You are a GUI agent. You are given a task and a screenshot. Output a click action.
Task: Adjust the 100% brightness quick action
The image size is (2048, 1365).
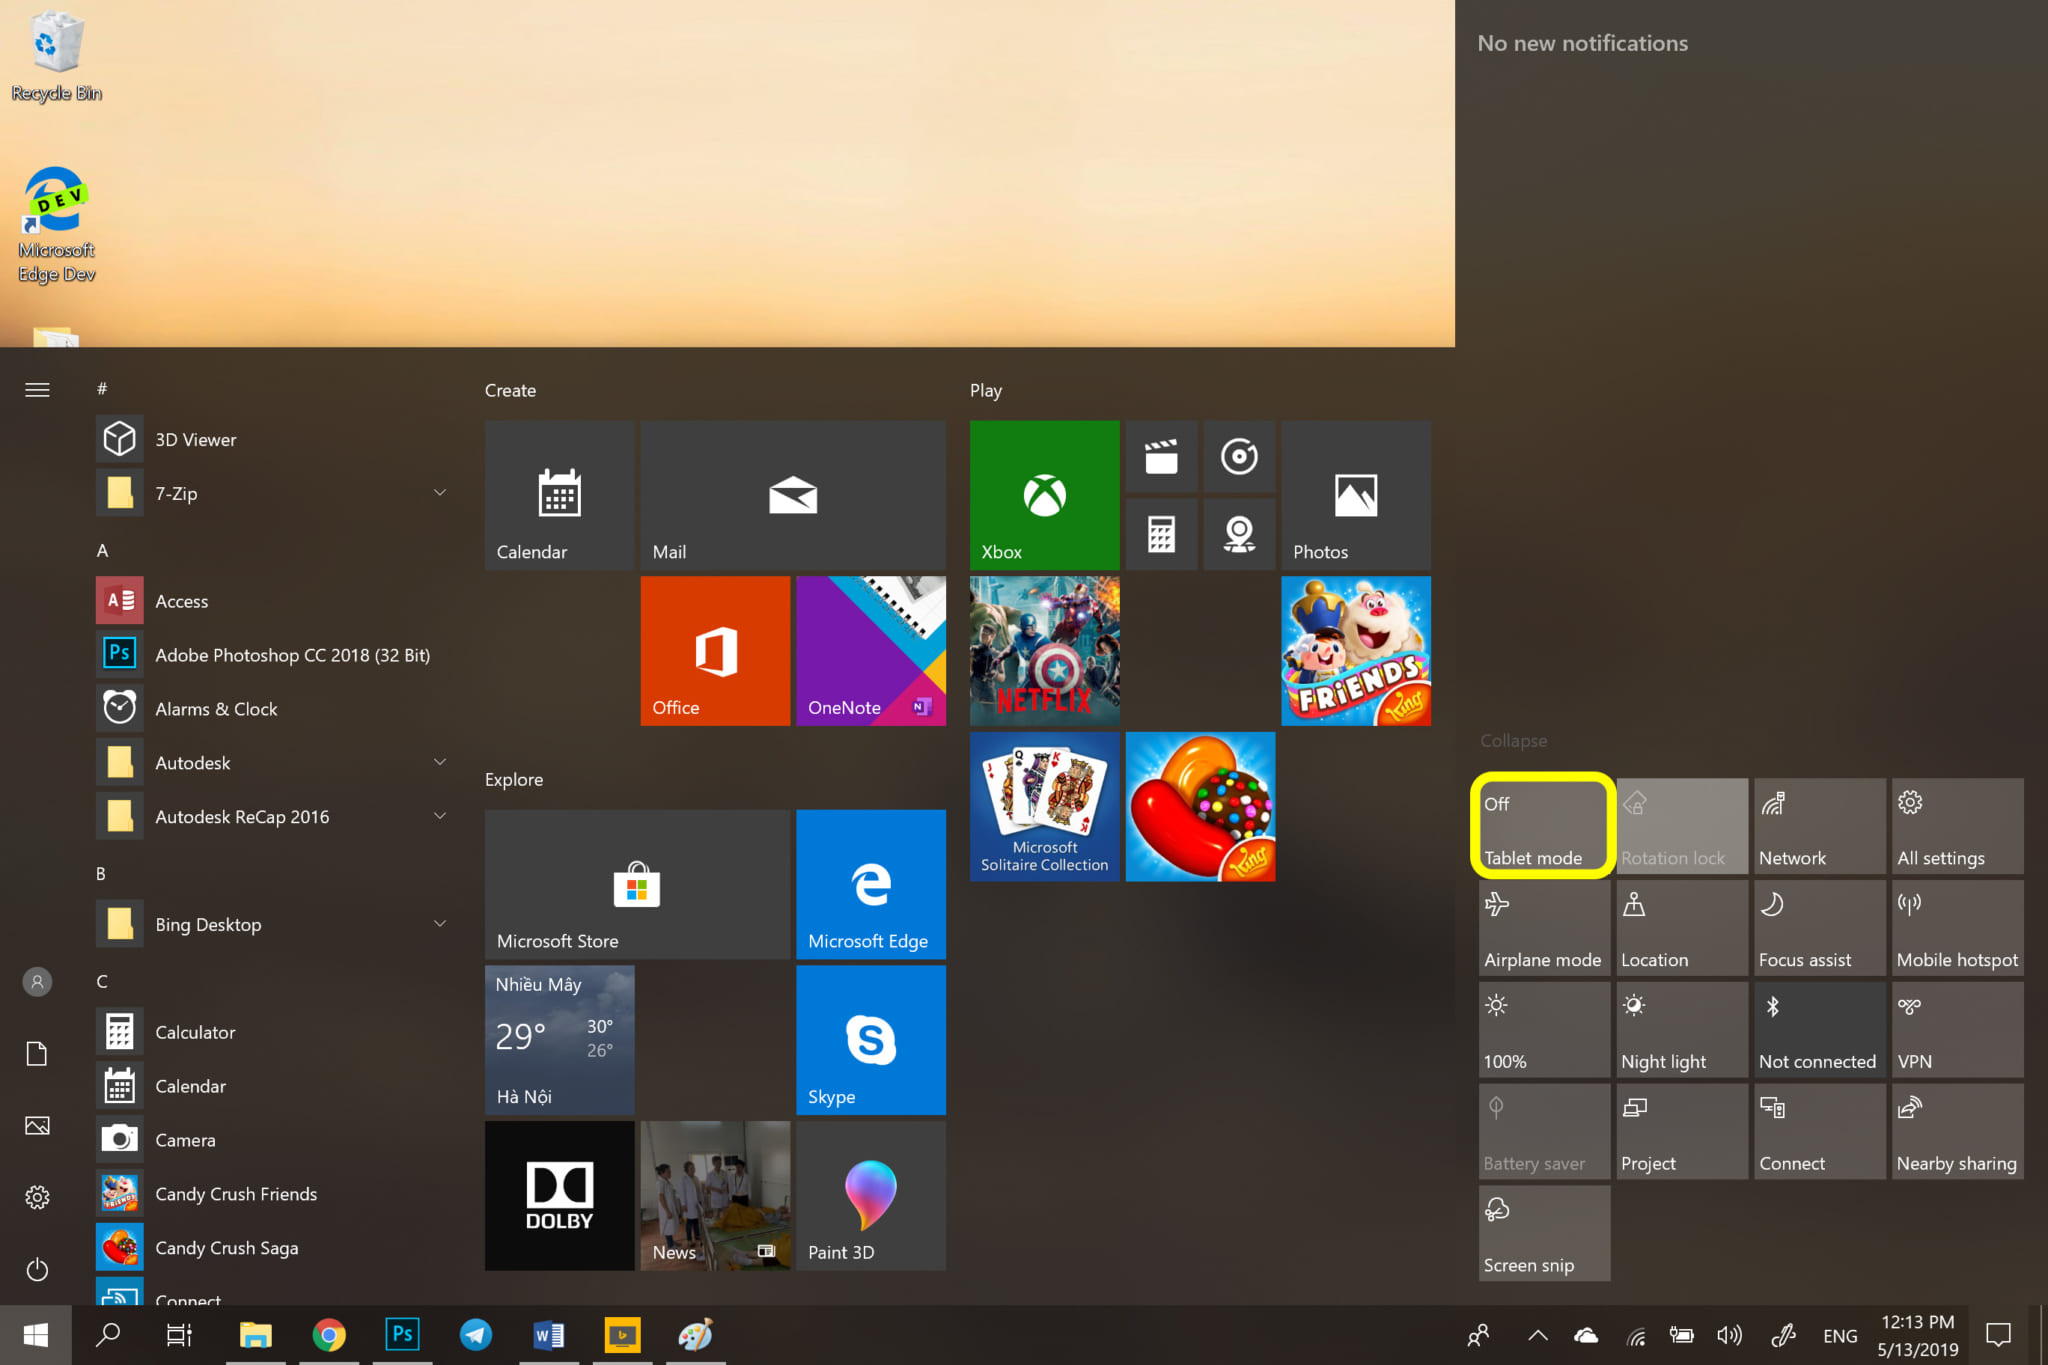1543,1030
